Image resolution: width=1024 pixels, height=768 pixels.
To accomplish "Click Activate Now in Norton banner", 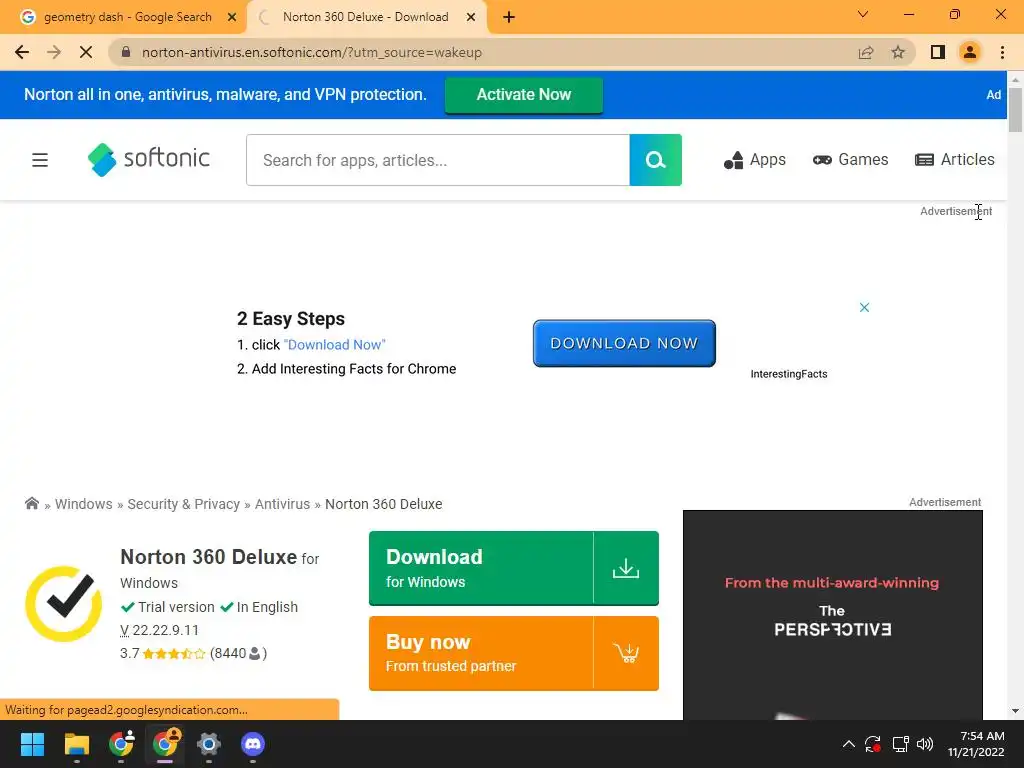I will coord(524,95).
